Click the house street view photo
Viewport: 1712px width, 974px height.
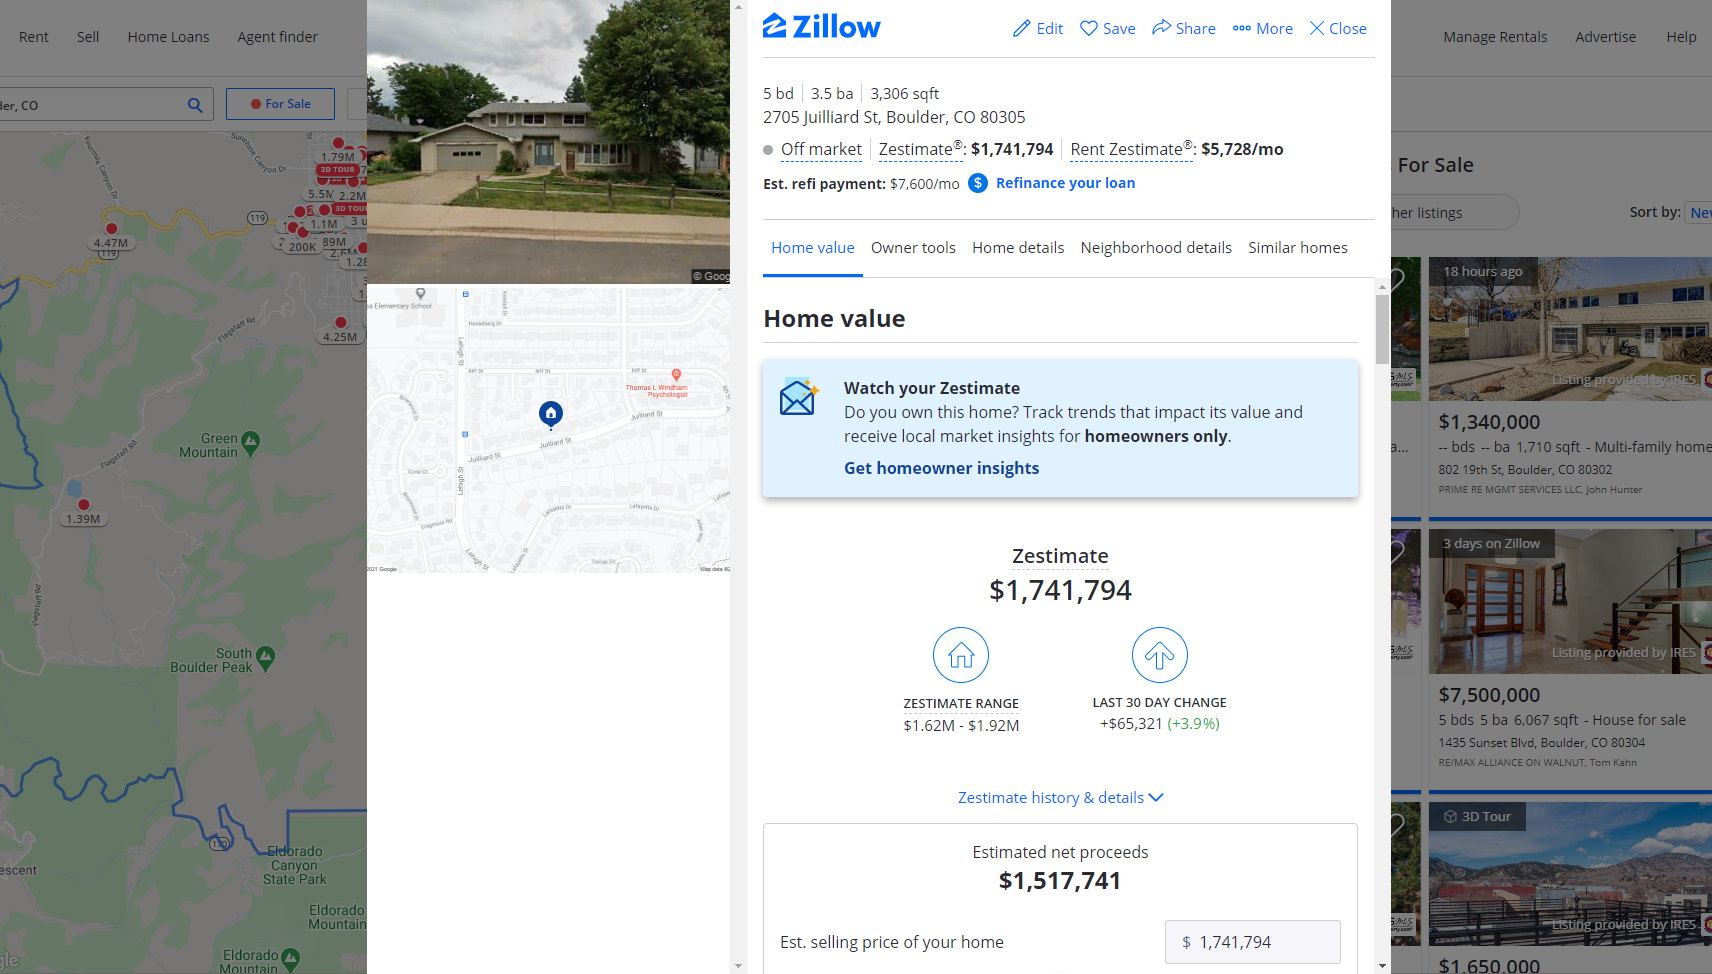click(x=548, y=142)
